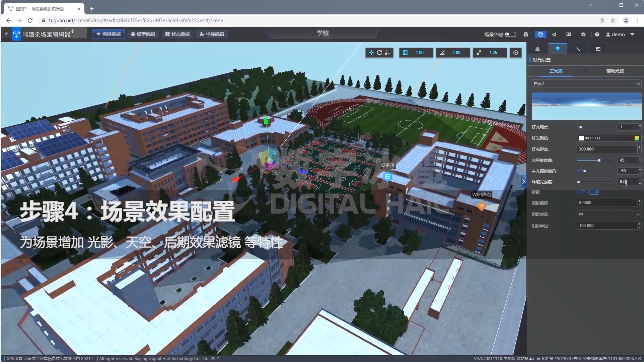Click the sky panorama preview thumbnail
This screenshot has height=362, width=644.
click(586, 106)
